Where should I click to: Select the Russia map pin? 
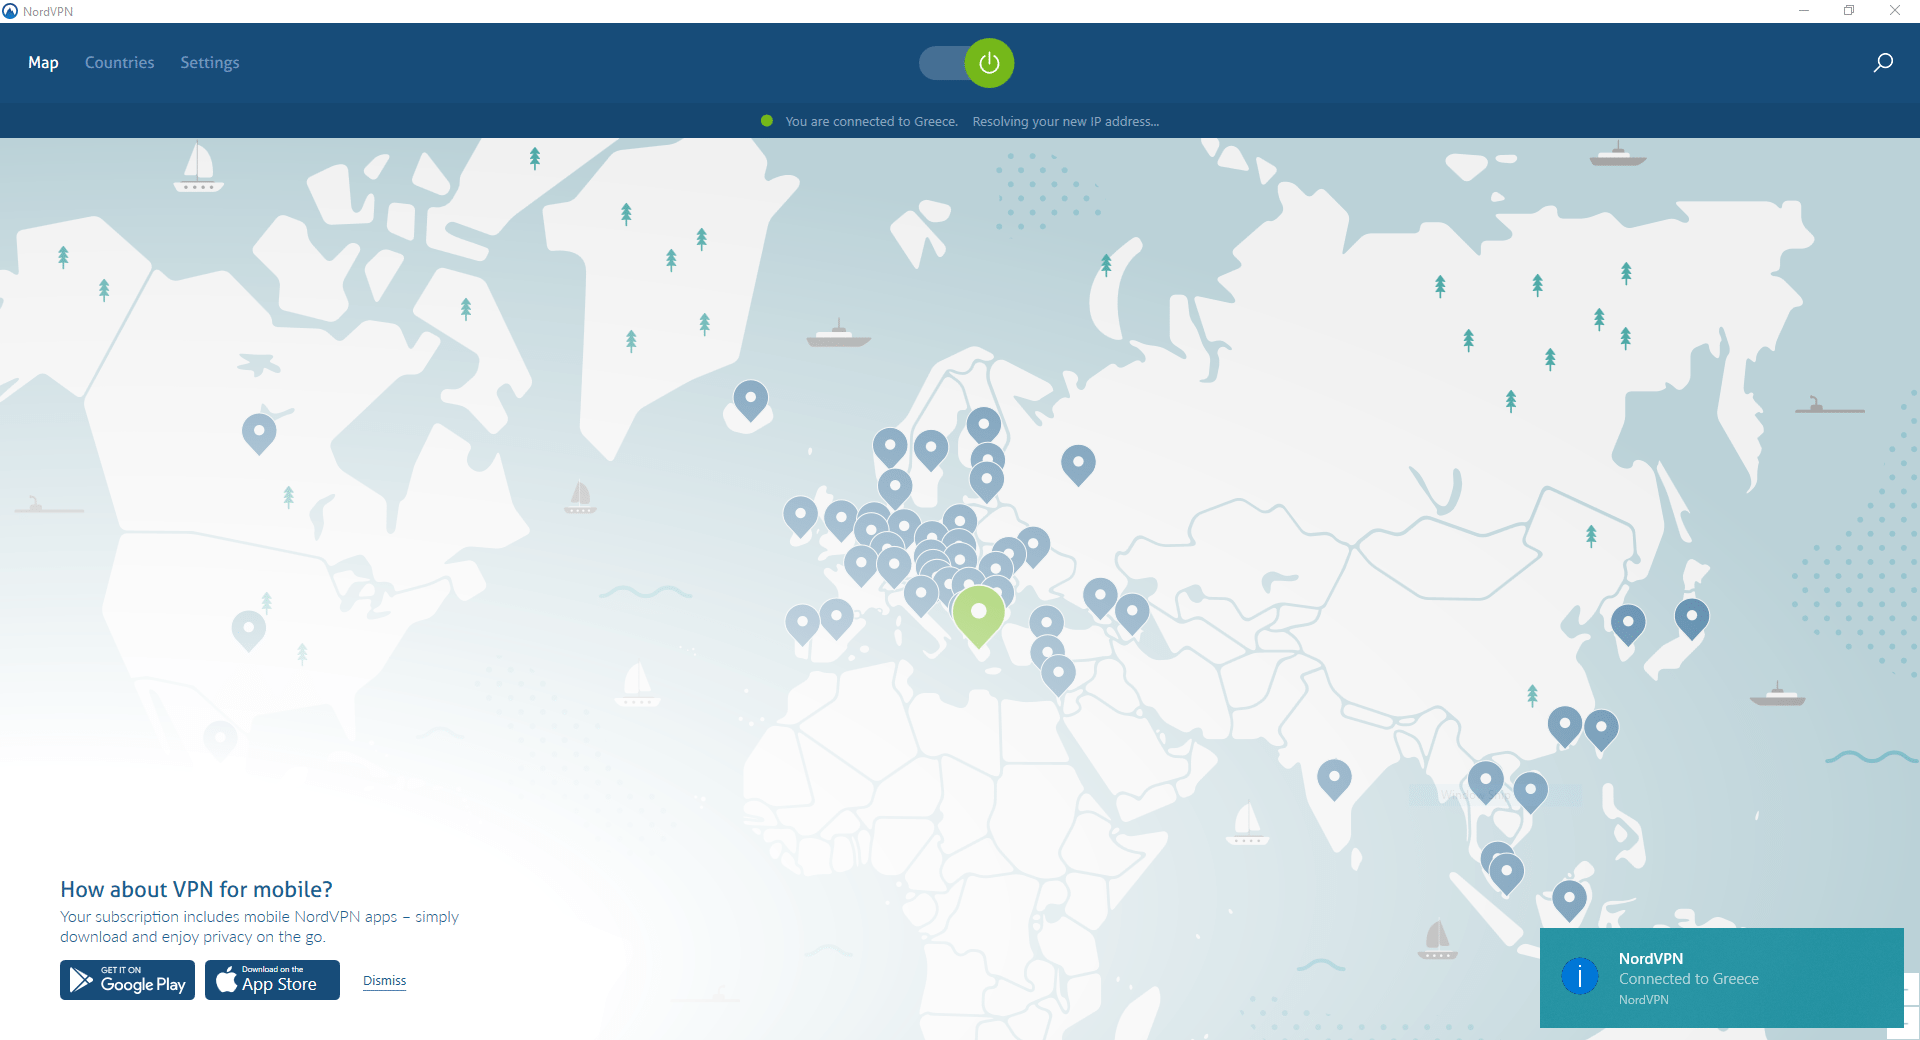pos(1078,463)
